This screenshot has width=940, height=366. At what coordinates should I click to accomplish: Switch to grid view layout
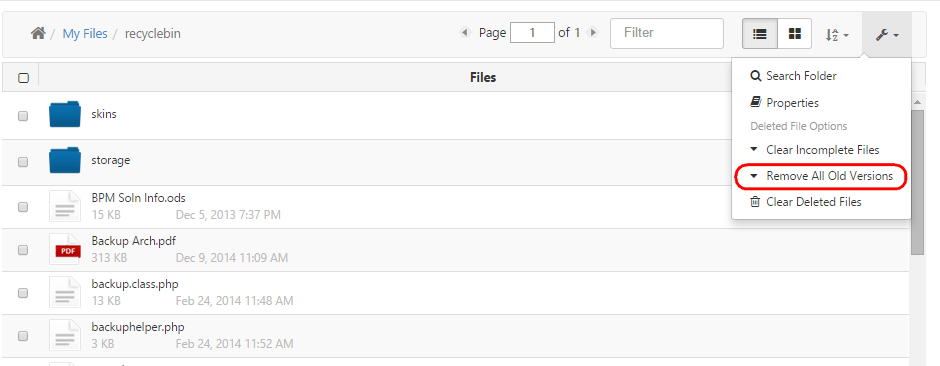[795, 34]
